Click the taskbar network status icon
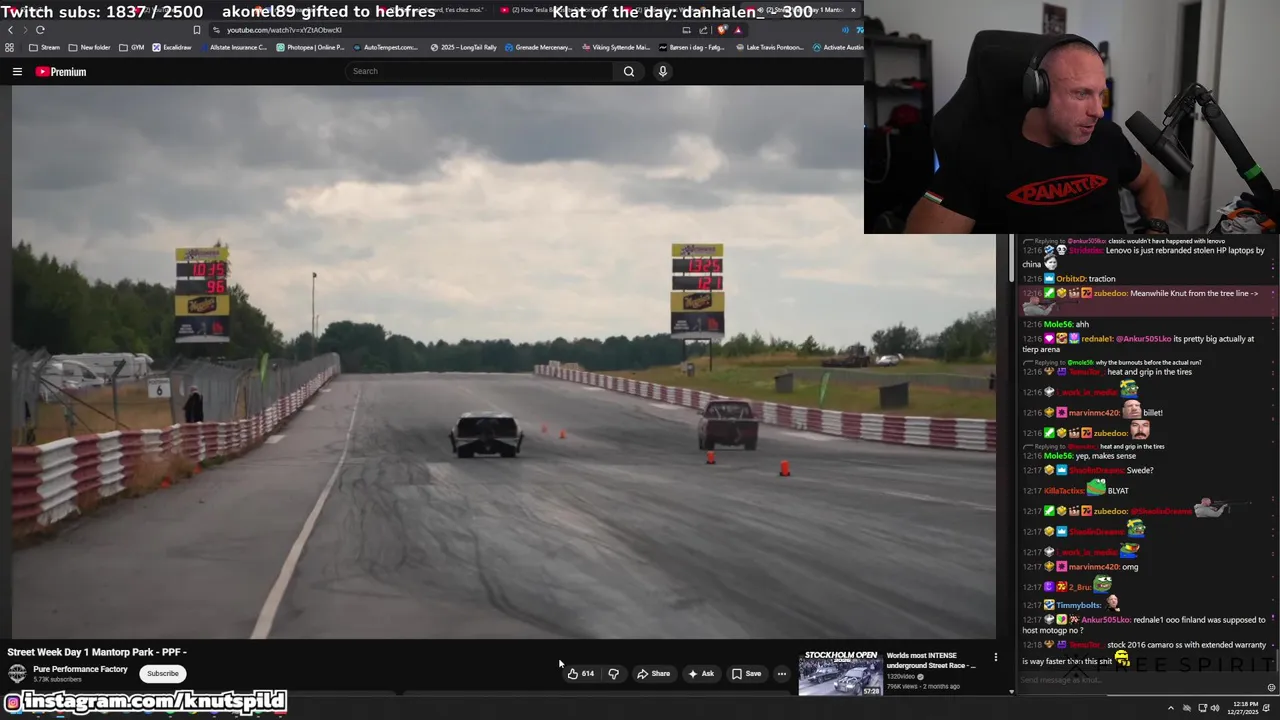Image resolution: width=1280 pixels, height=720 pixels. pyautogui.click(x=1202, y=708)
